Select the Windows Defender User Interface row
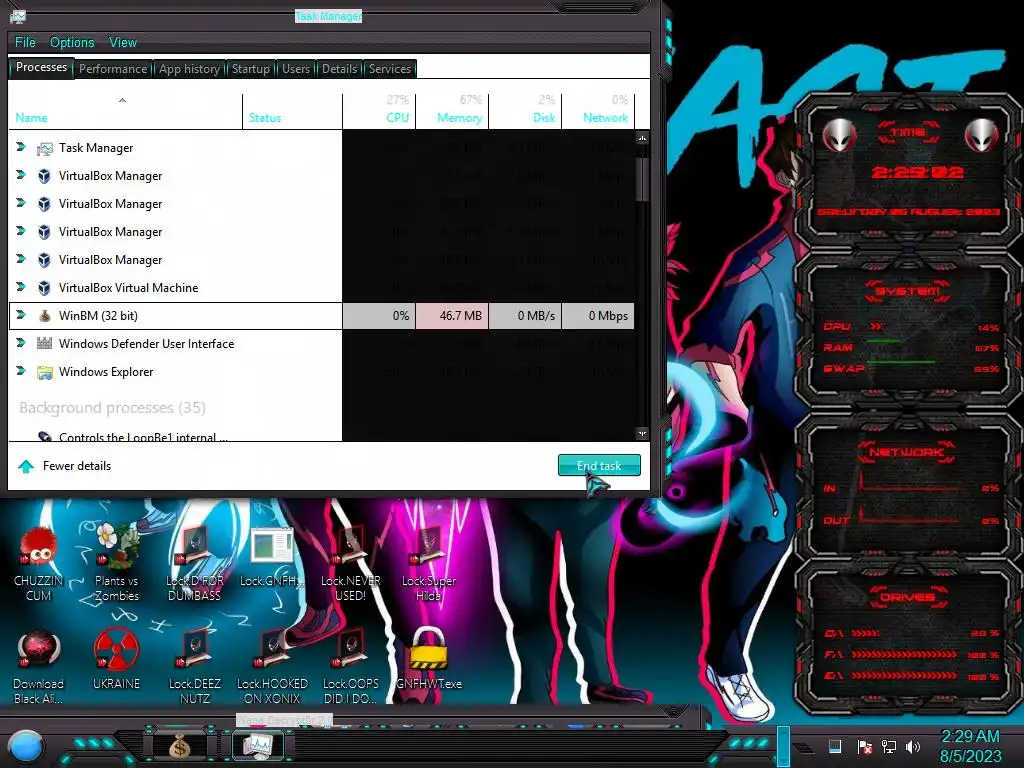The width and height of the screenshot is (1024, 768). pos(176,344)
